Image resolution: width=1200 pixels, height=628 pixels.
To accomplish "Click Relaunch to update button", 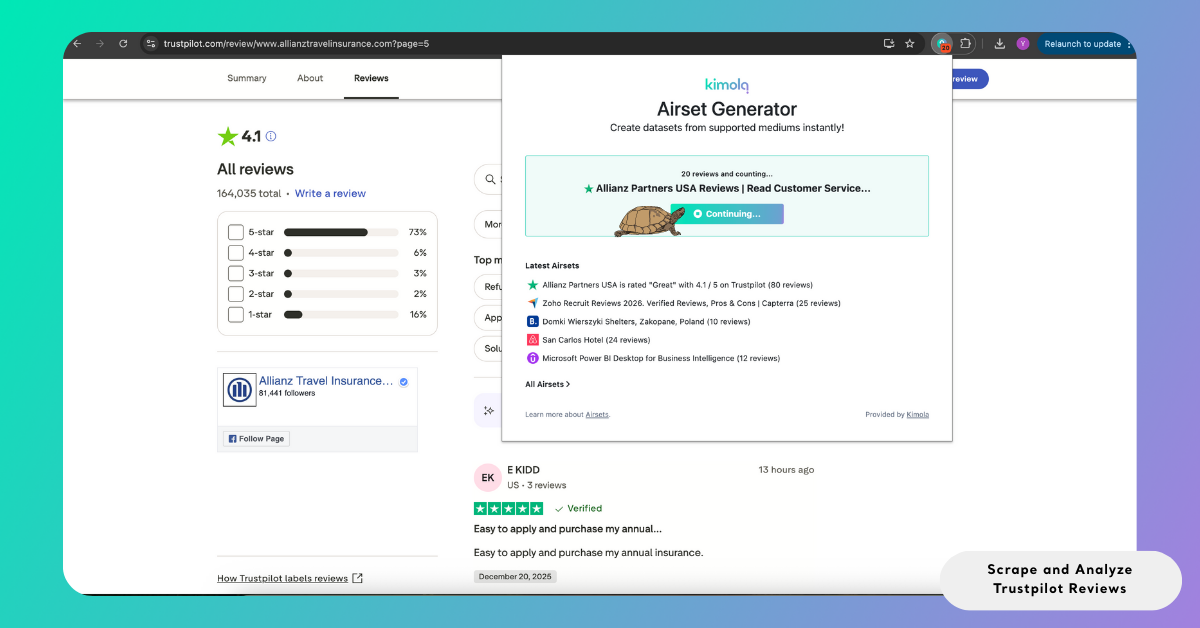I will point(1083,44).
